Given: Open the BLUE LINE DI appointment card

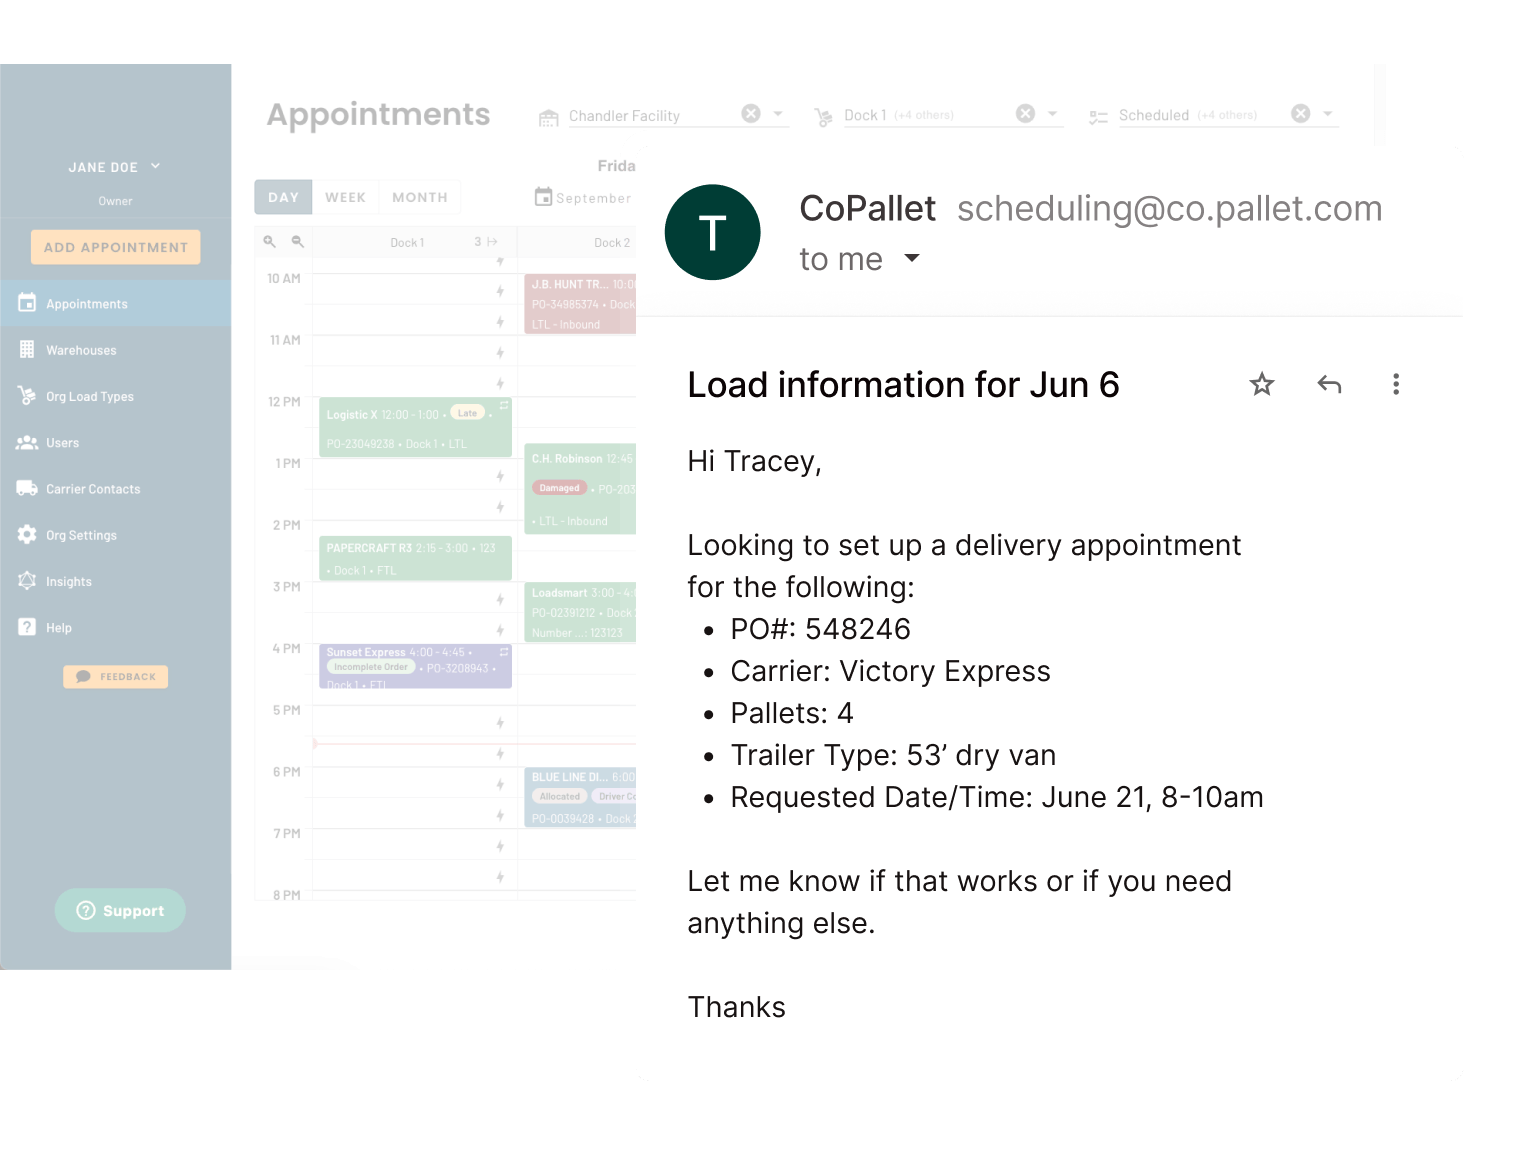Looking at the screenshot, I should (x=580, y=797).
